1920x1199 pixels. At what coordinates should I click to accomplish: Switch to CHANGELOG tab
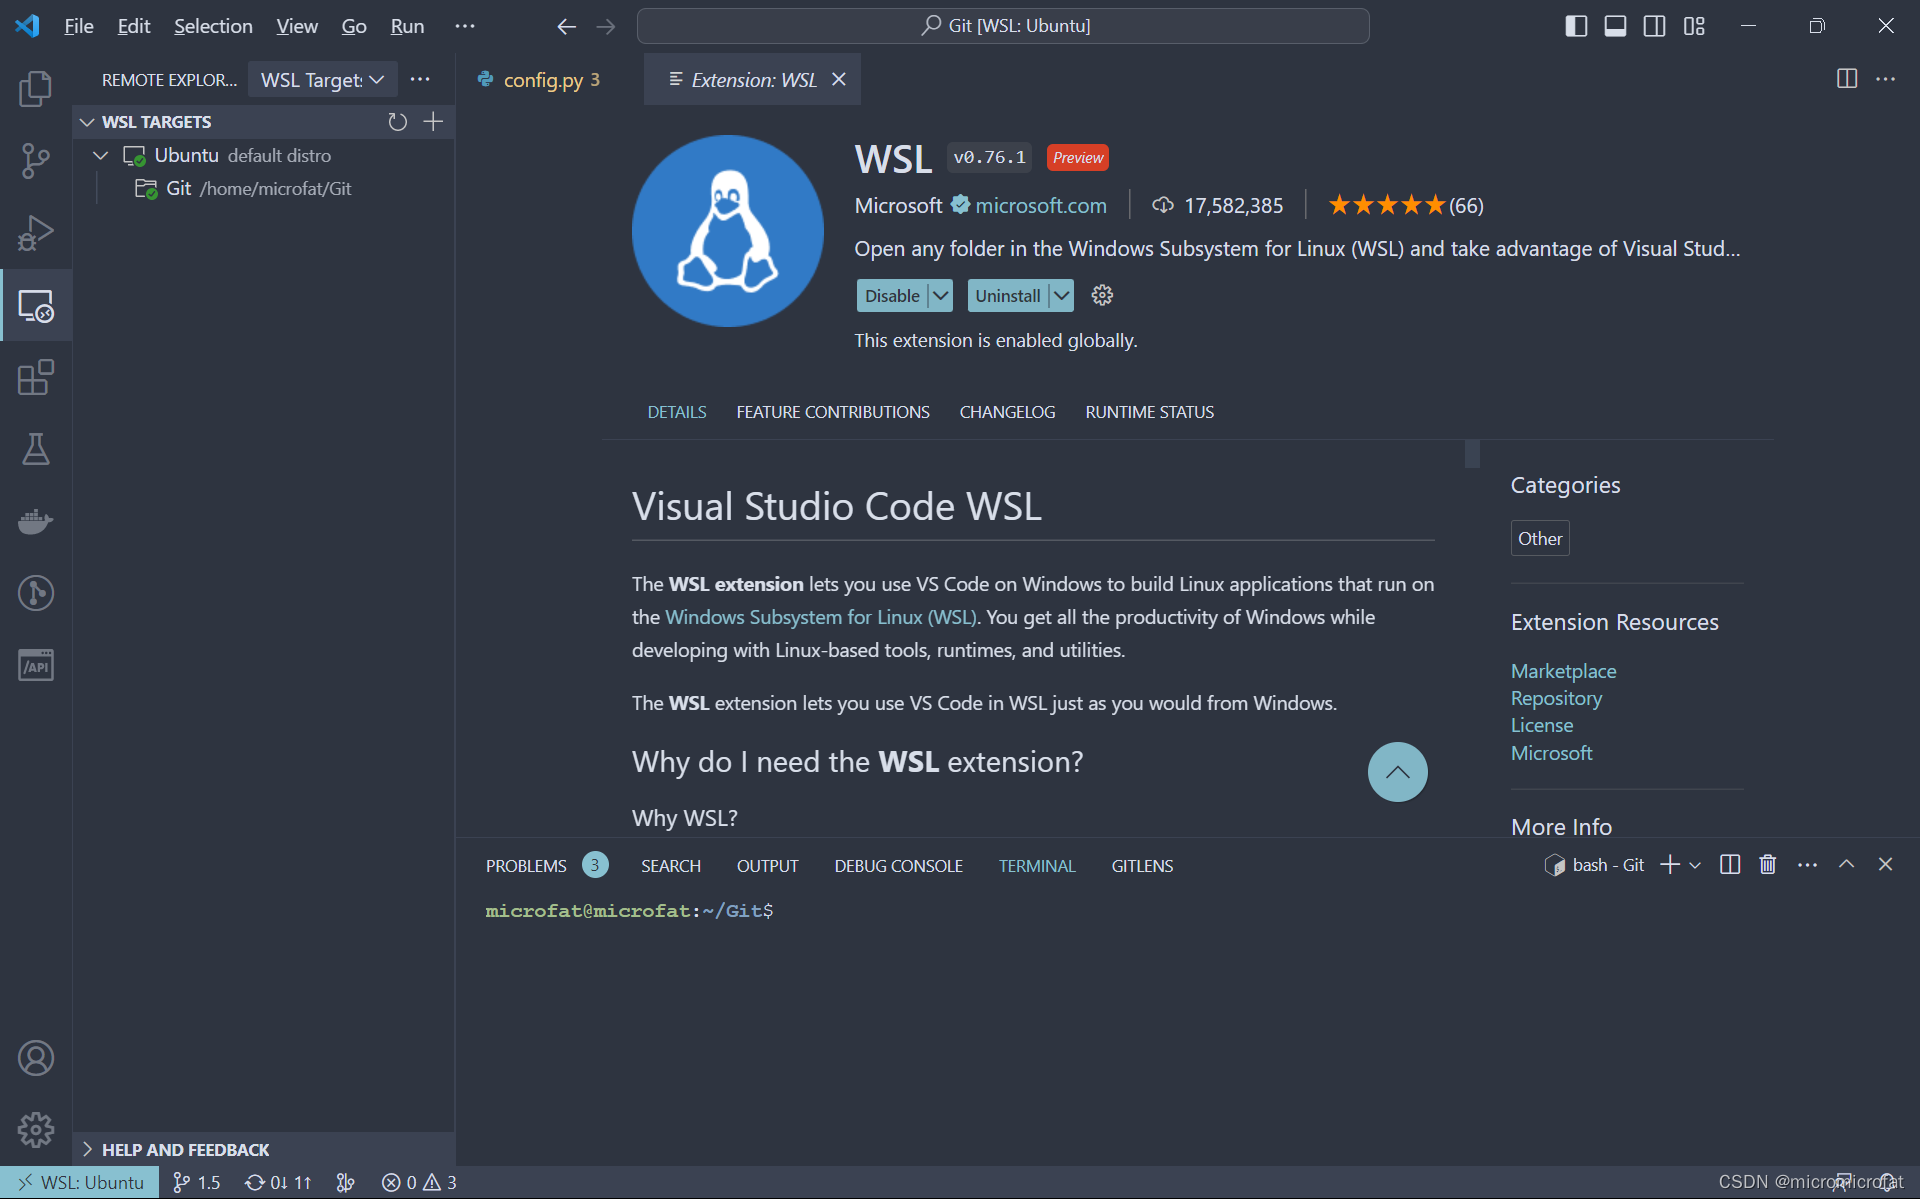[1007, 412]
